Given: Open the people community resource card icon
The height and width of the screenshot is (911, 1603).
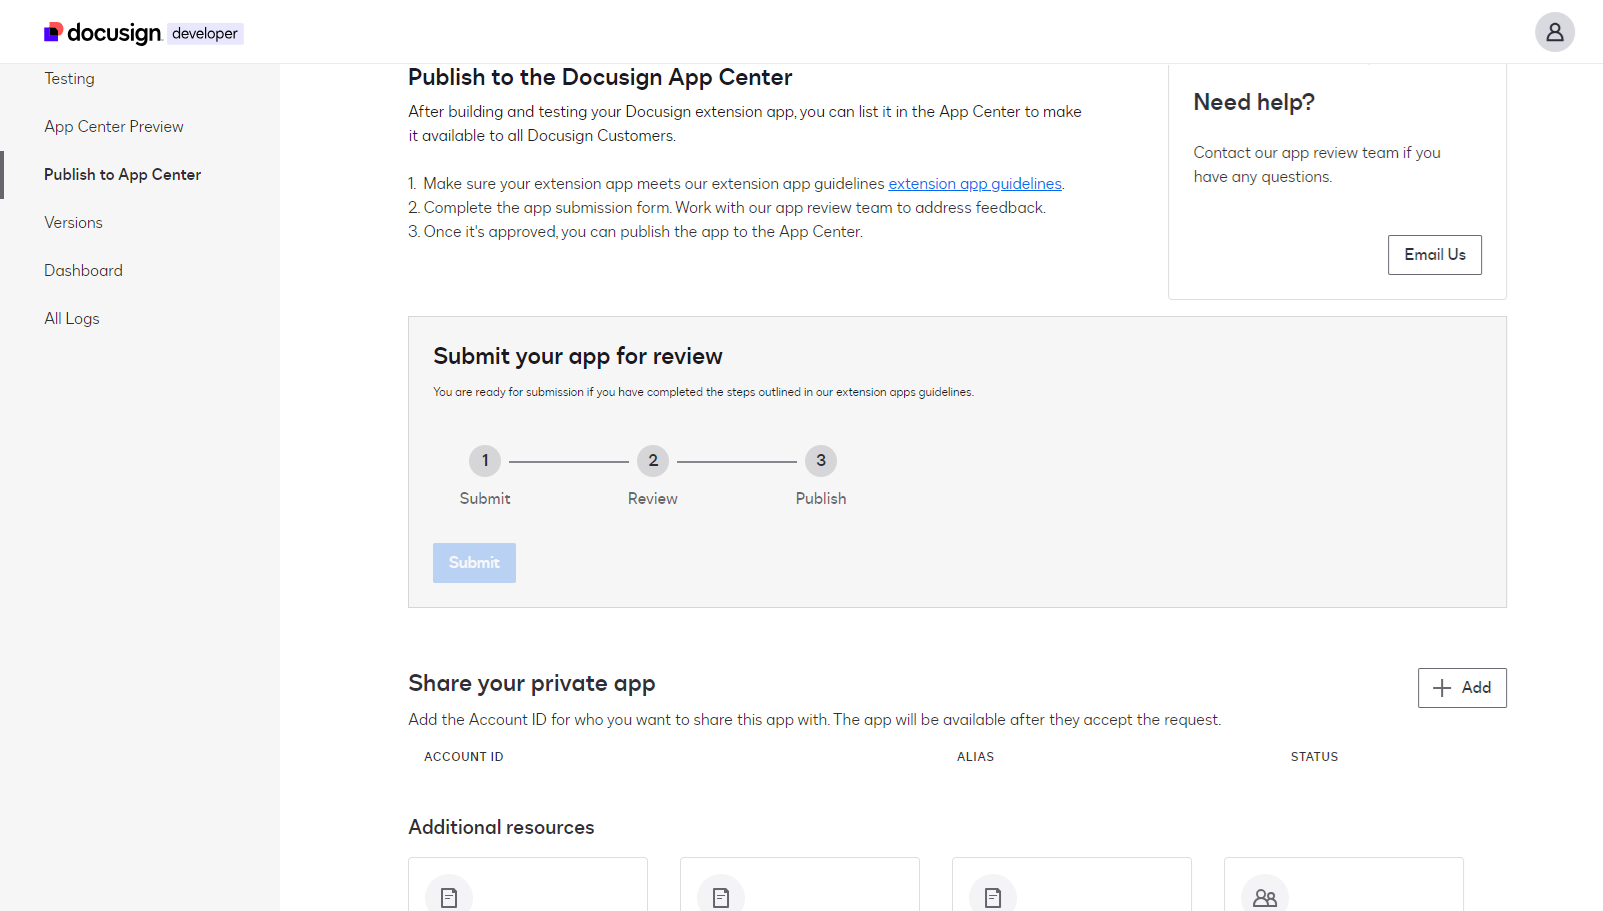Looking at the screenshot, I should point(1265,896).
